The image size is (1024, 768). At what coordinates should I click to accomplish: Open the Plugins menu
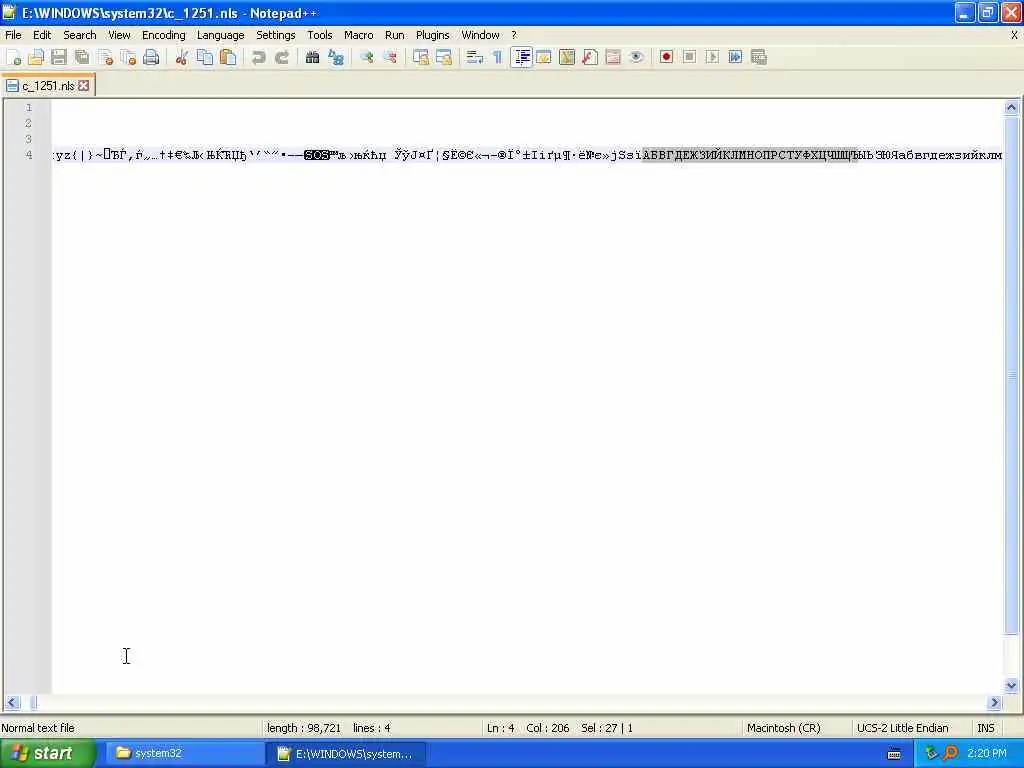tap(432, 35)
